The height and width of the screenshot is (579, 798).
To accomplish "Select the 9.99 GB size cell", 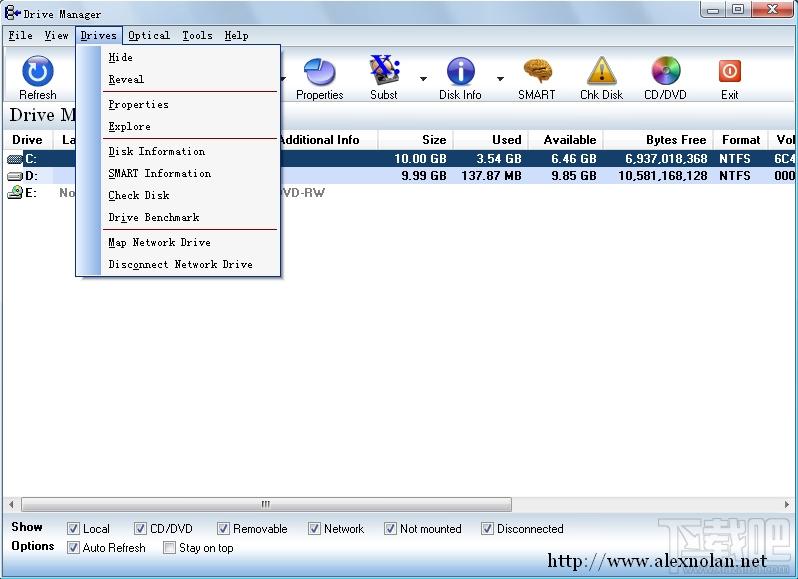I will click(424, 176).
